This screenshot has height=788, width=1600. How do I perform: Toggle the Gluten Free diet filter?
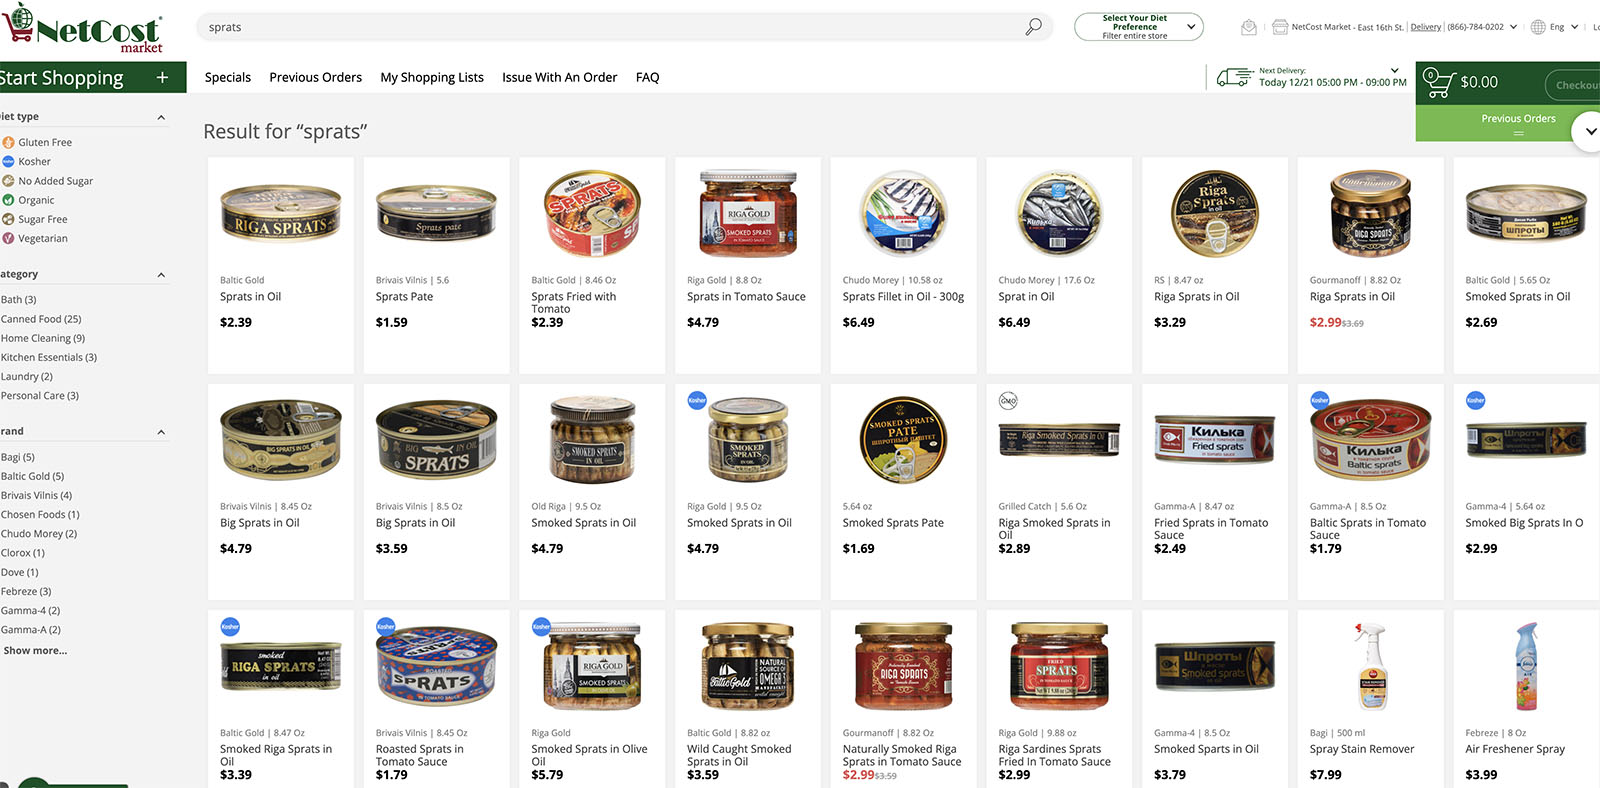pos(37,142)
